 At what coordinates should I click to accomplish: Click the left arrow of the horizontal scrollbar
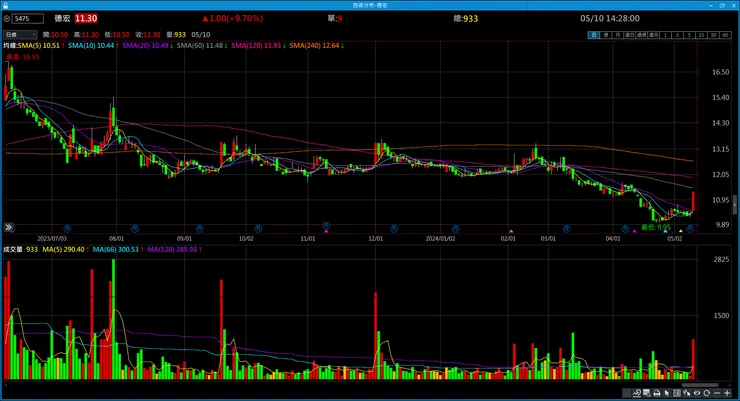click(6, 385)
